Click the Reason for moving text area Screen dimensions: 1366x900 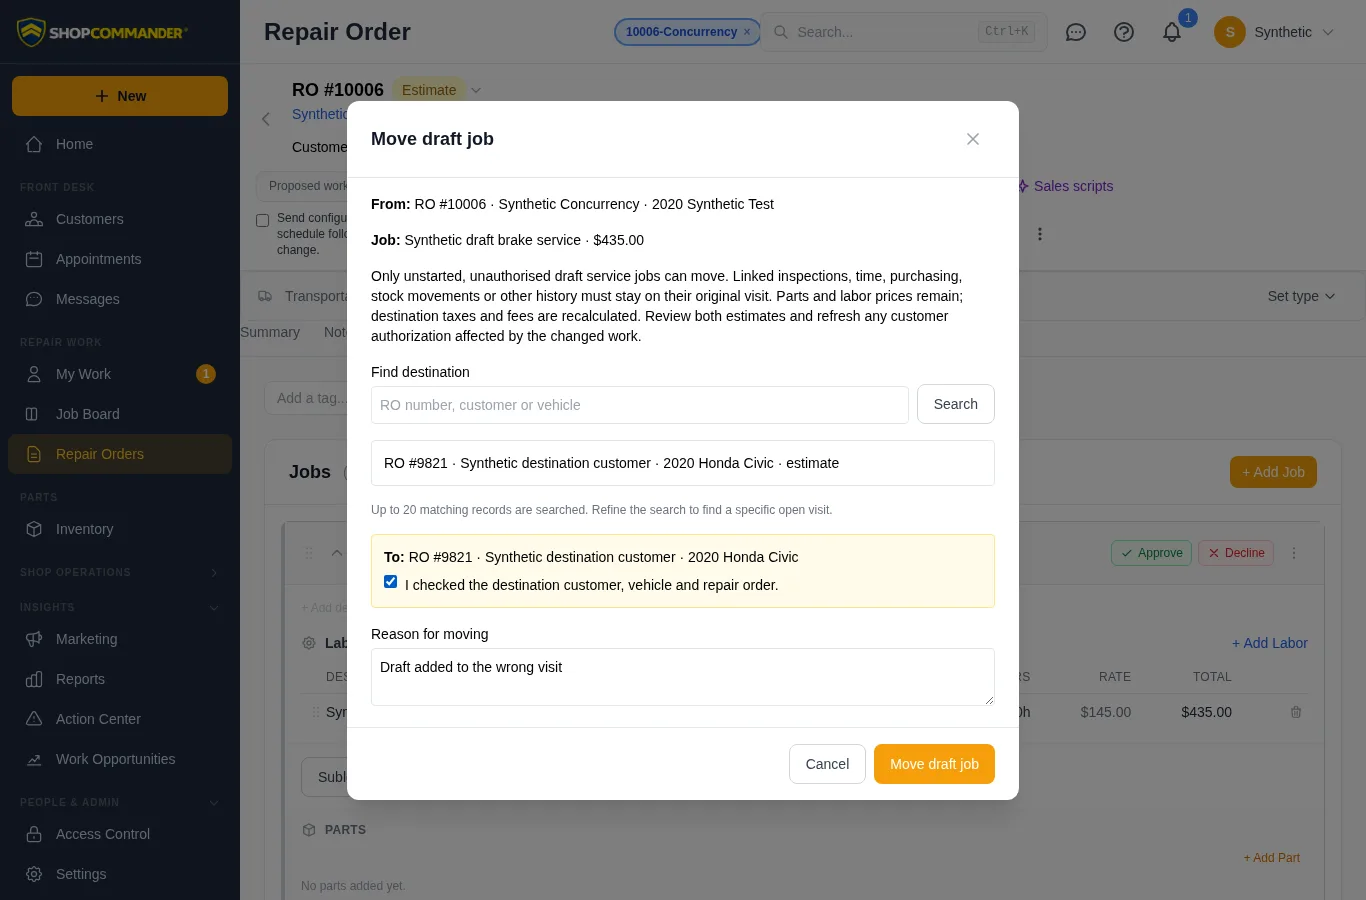tap(683, 677)
